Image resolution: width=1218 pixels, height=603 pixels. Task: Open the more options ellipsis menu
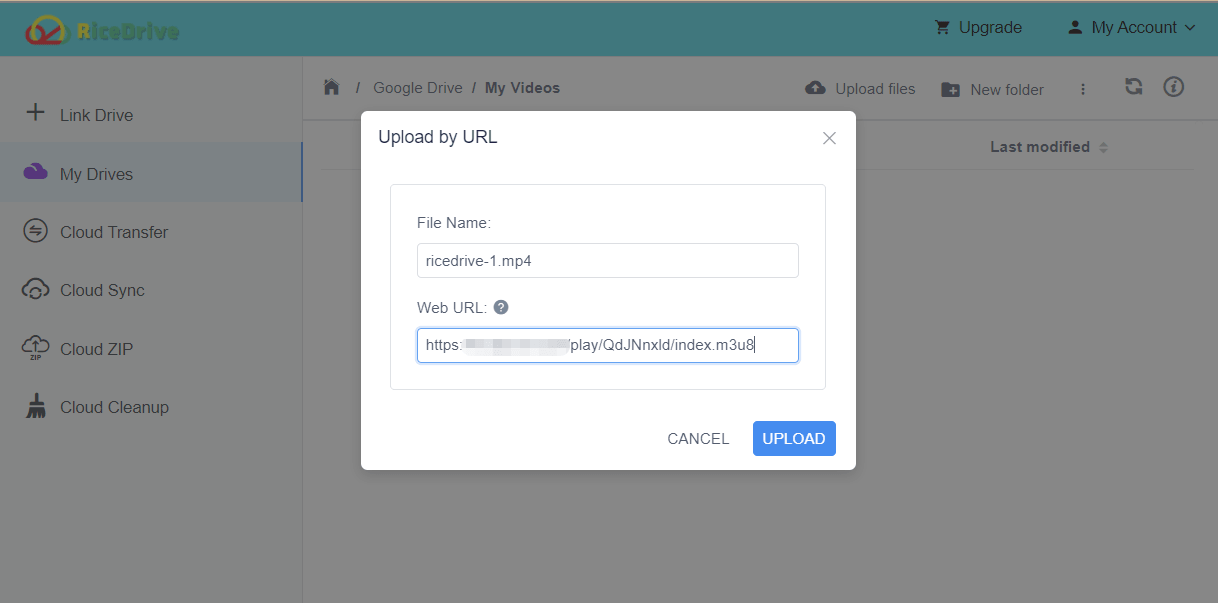[x=1083, y=89]
